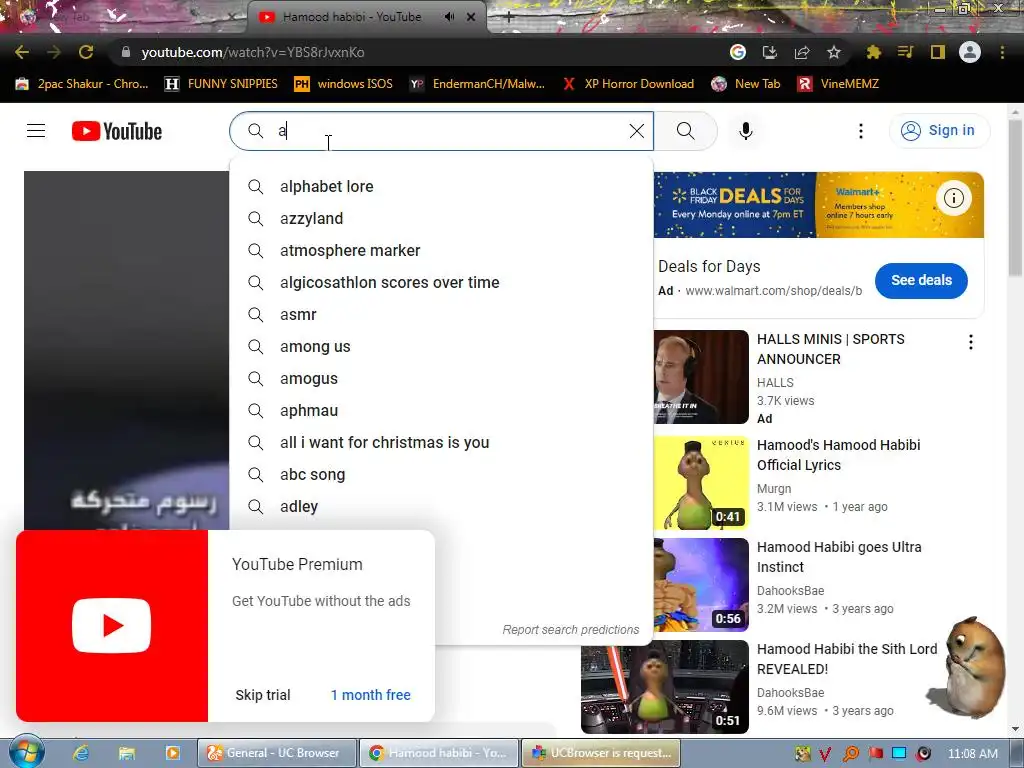Select suggestion 'azzyland'

441,219
